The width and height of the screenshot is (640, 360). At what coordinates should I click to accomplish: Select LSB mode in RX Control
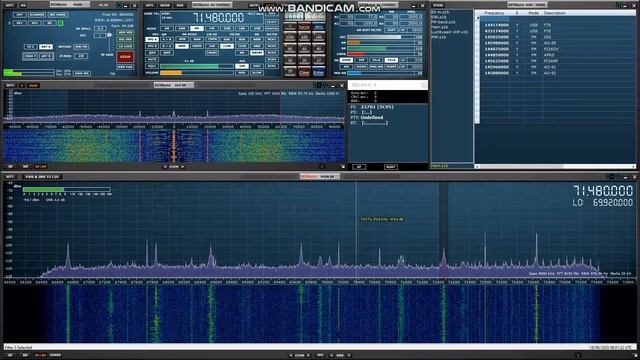pyautogui.click(x=242, y=29)
